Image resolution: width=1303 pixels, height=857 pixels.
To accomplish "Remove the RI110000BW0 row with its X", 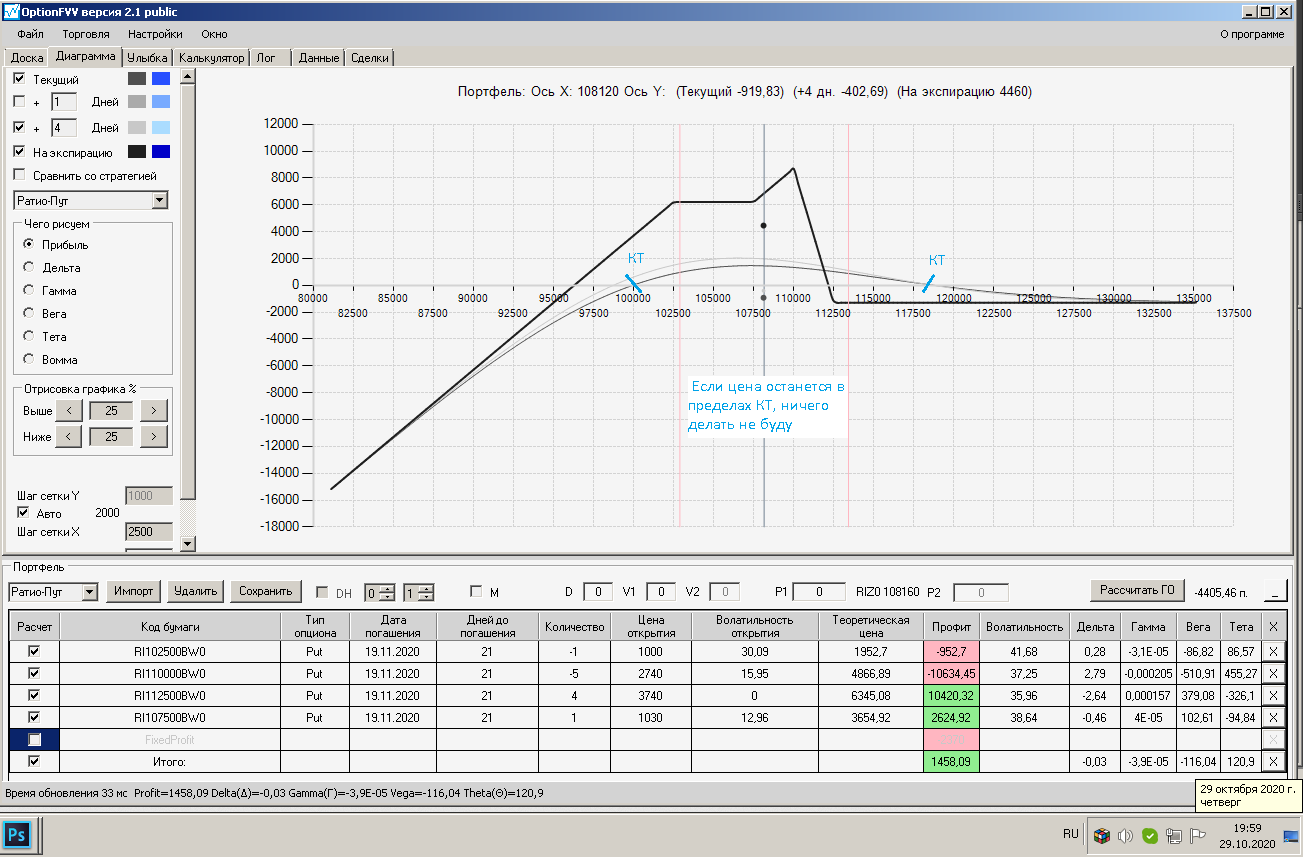I will [1272, 673].
